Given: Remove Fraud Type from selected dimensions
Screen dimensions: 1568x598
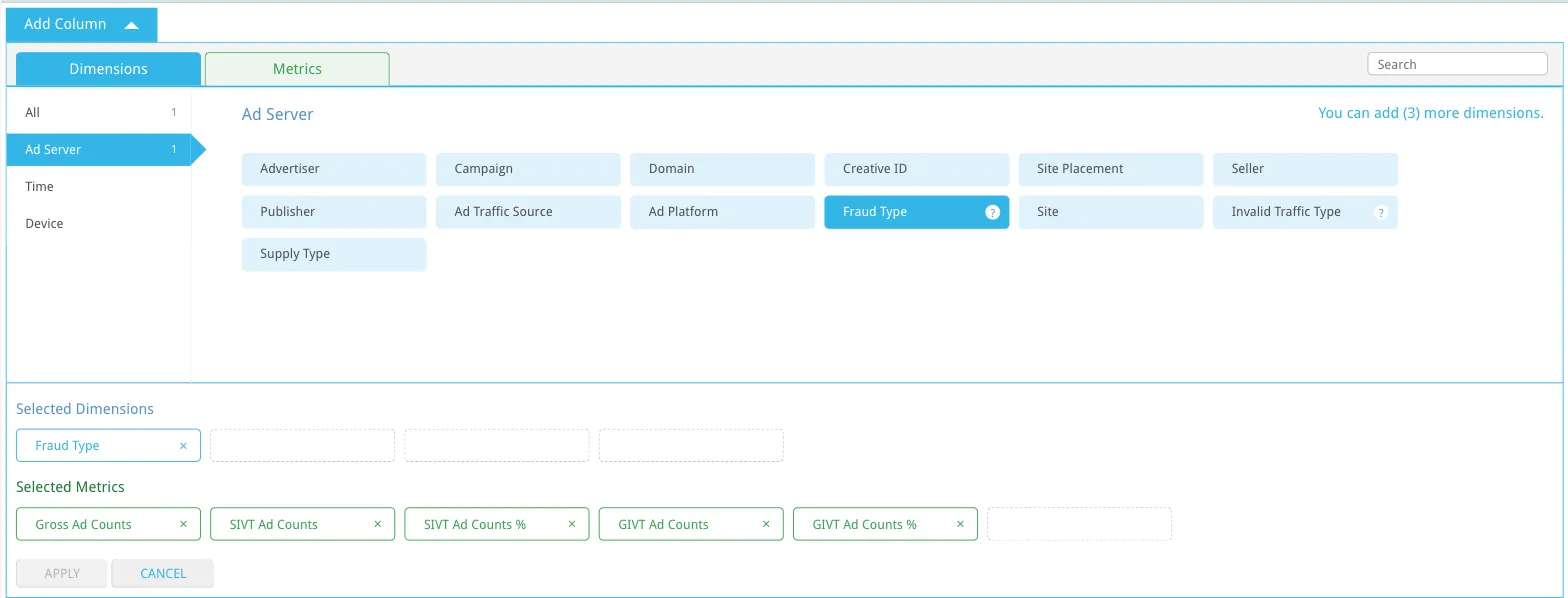Looking at the screenshot, I should pyautogui.click(x=183, y=446).
